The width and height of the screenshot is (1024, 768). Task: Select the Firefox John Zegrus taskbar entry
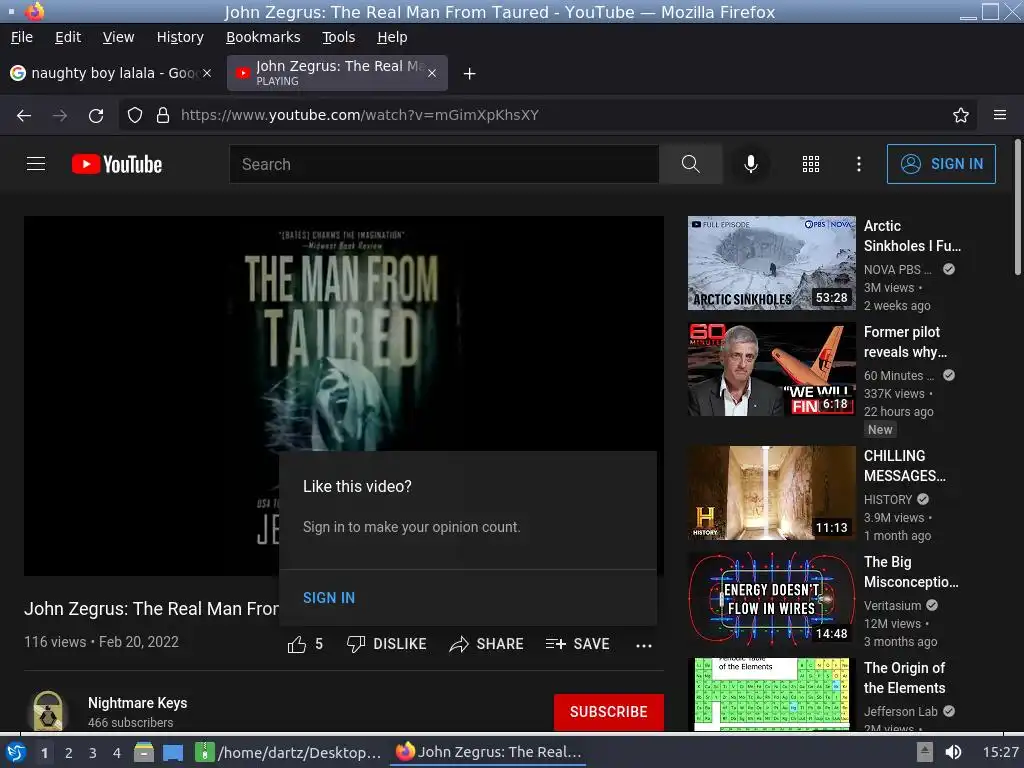(488, 752)
